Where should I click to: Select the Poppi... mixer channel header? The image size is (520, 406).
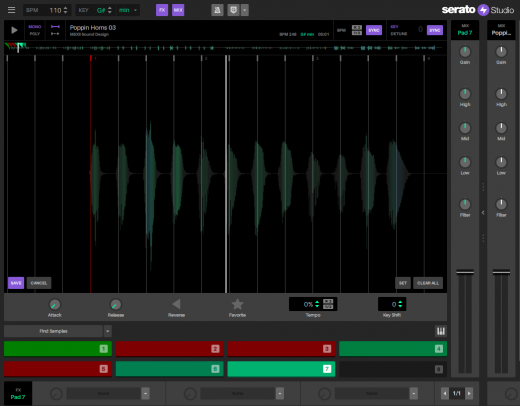click(501, 30)
